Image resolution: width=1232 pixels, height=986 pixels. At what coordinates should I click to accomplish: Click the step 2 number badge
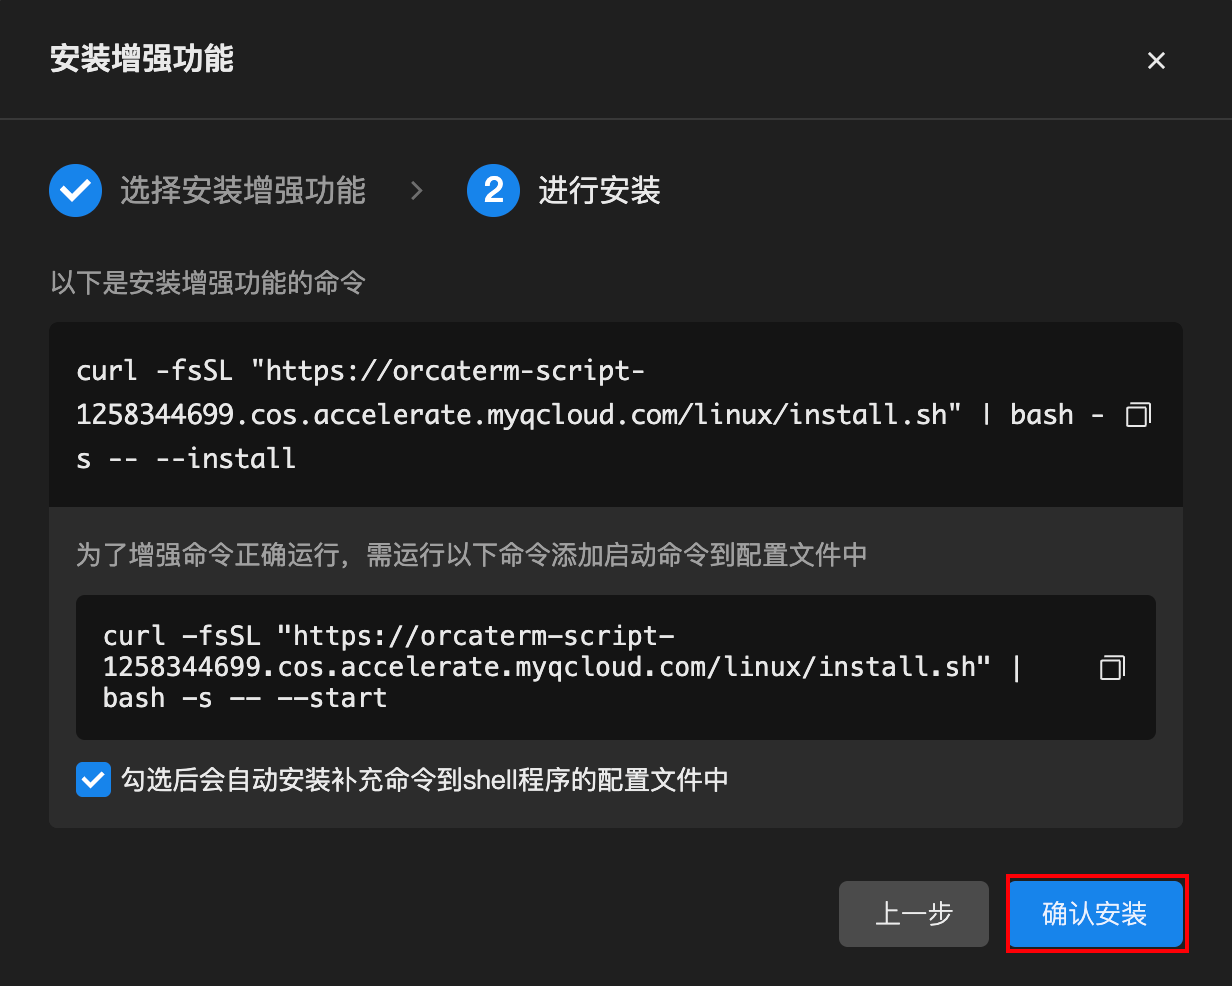click(493, 190)
